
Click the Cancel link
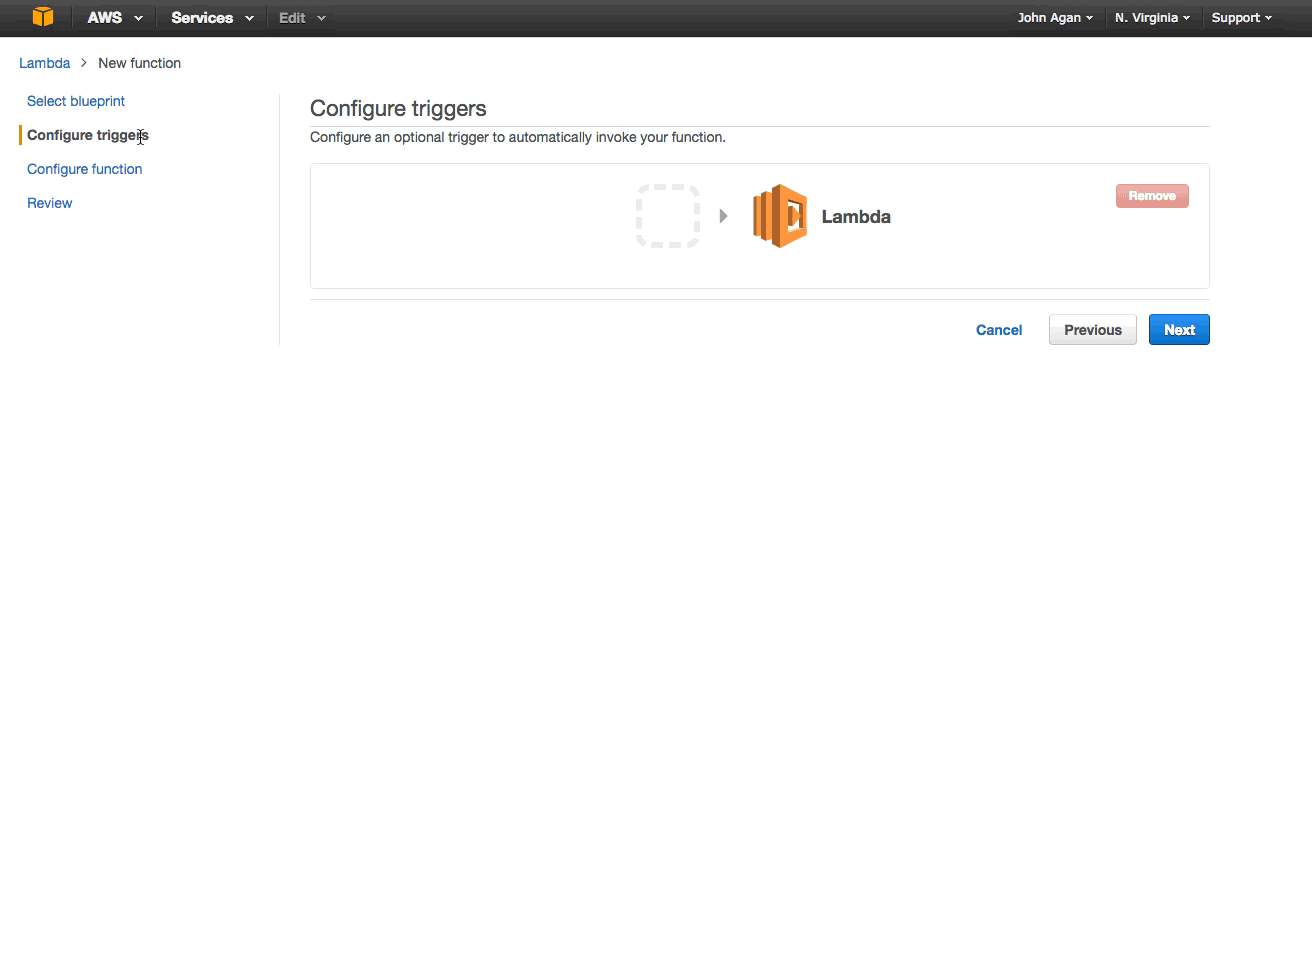coord(999,330)
